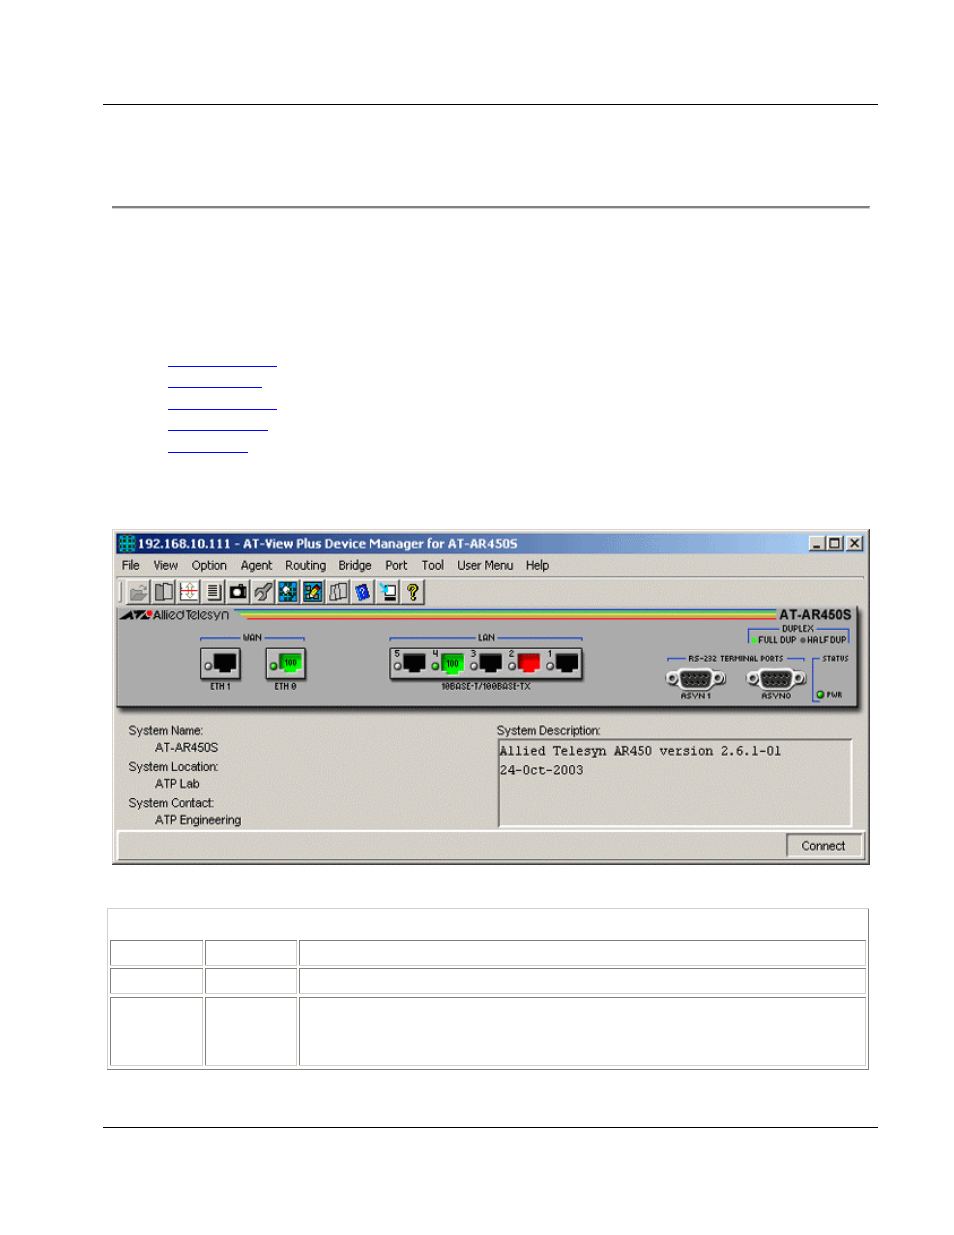
Task: Click the AT-AR450S model label on device
Action: point(815,615)
